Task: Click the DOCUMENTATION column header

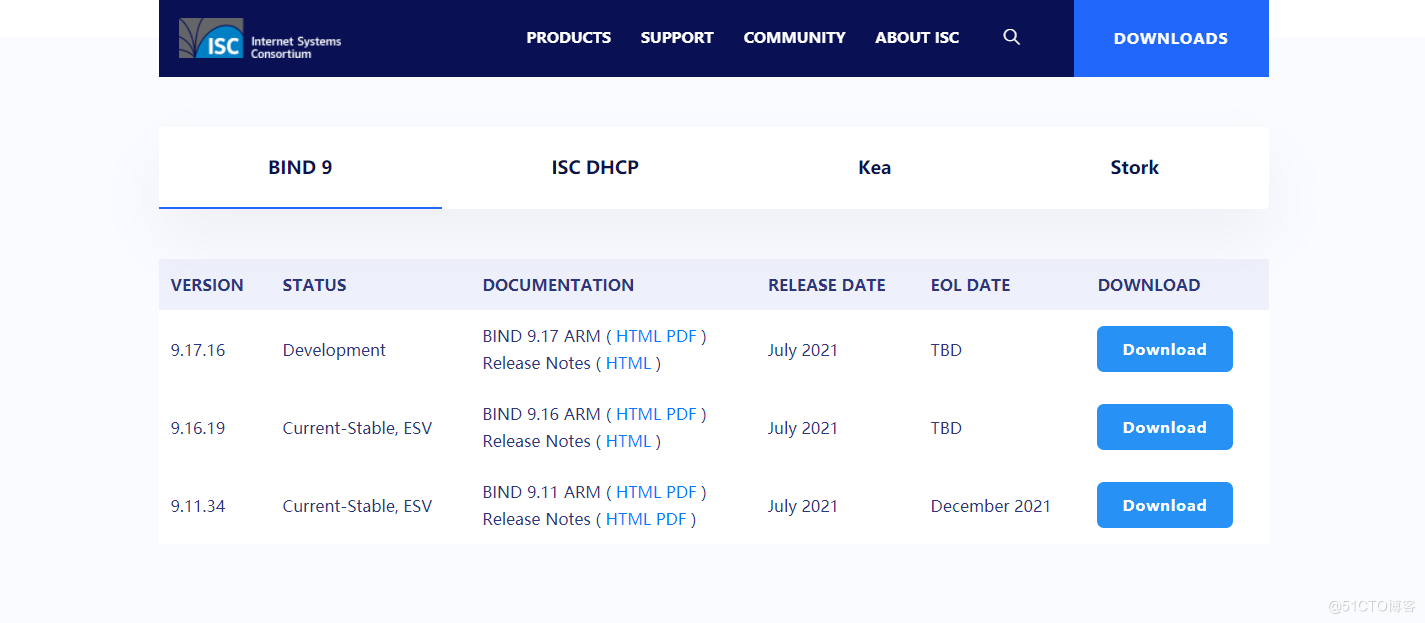Action: pyautogui.click(x=558, y=285)
